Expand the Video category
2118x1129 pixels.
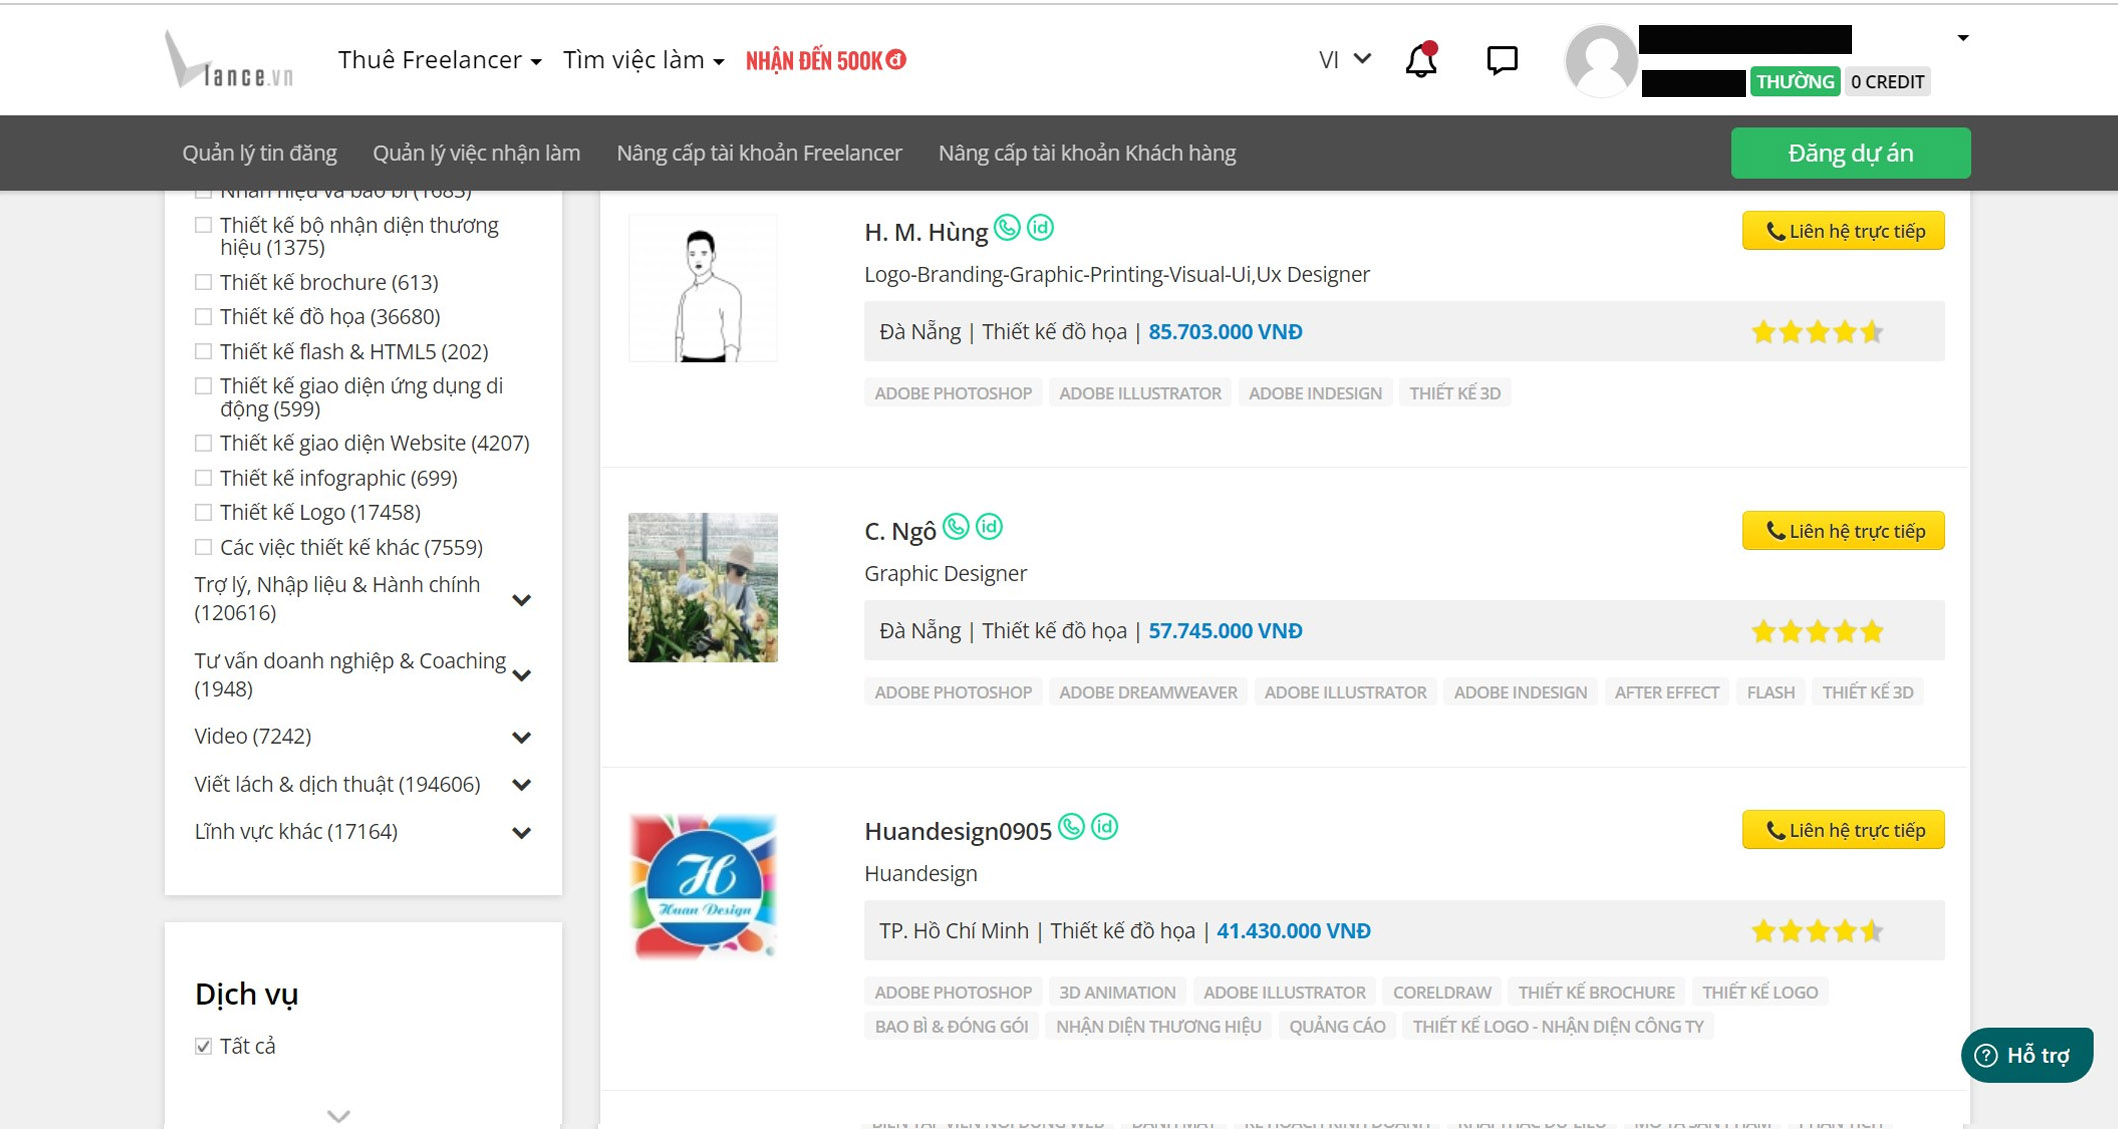[x=521, y=738]
